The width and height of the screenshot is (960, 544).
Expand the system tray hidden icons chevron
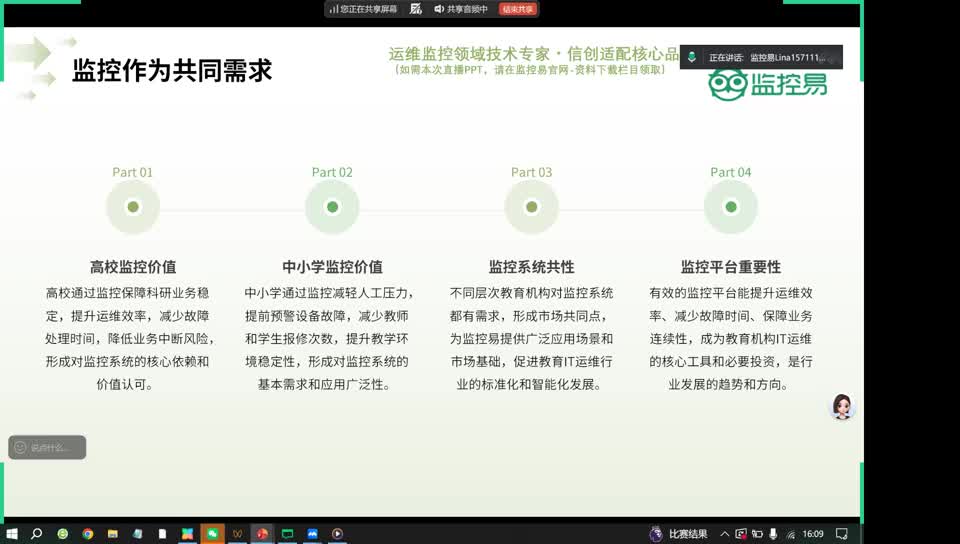click(724, 534)
